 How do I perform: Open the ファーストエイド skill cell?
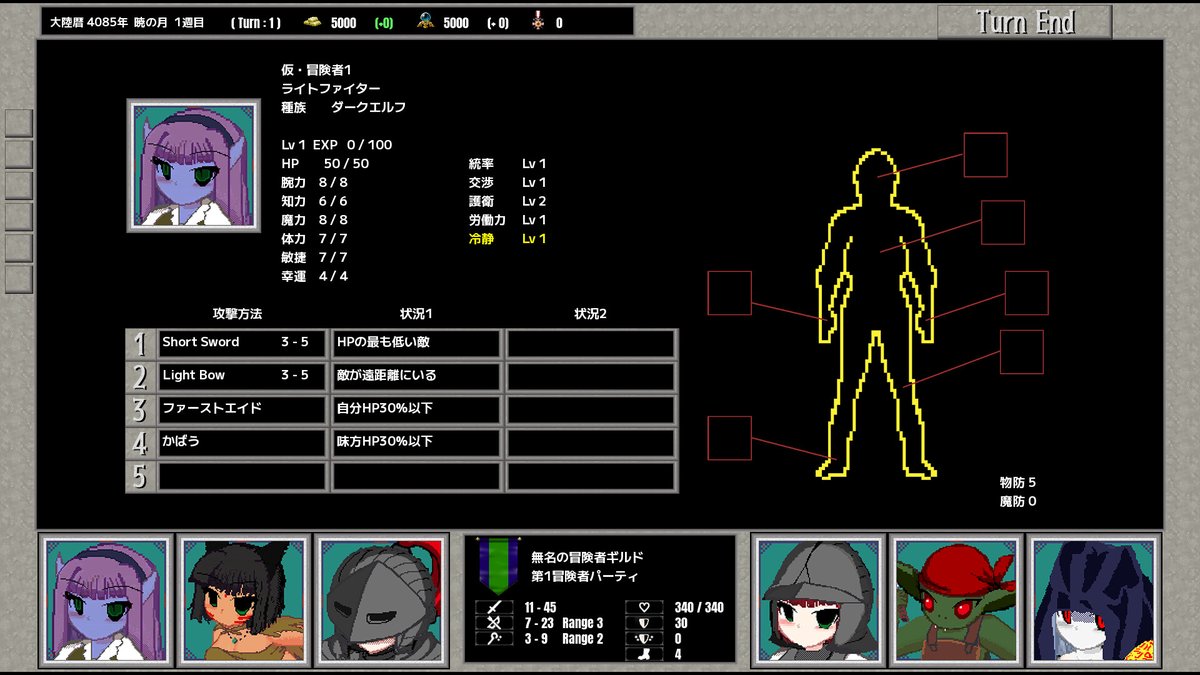click(242, 409)
